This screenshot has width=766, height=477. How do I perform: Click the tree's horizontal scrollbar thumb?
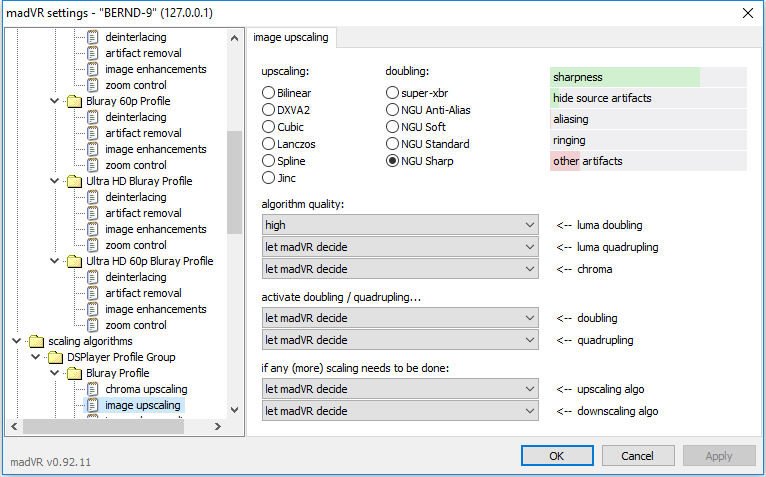point(103,427)
